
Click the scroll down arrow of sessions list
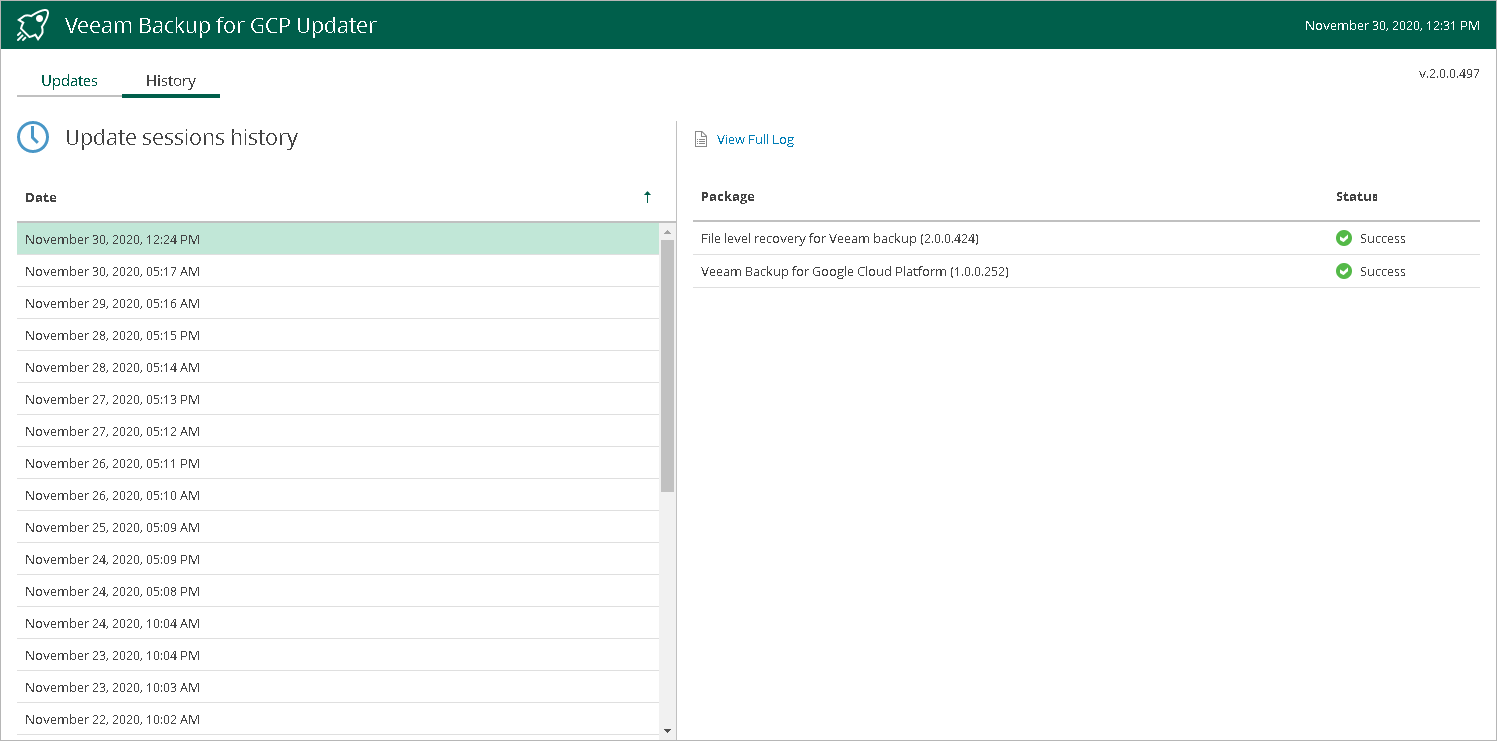tap(668, 731)
